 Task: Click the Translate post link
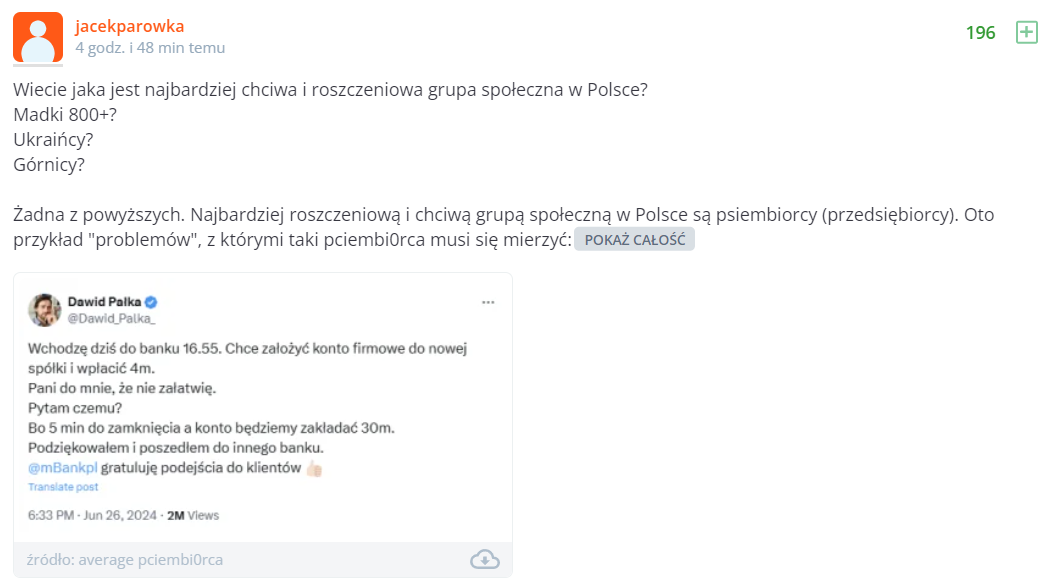(x=63, y=487)
